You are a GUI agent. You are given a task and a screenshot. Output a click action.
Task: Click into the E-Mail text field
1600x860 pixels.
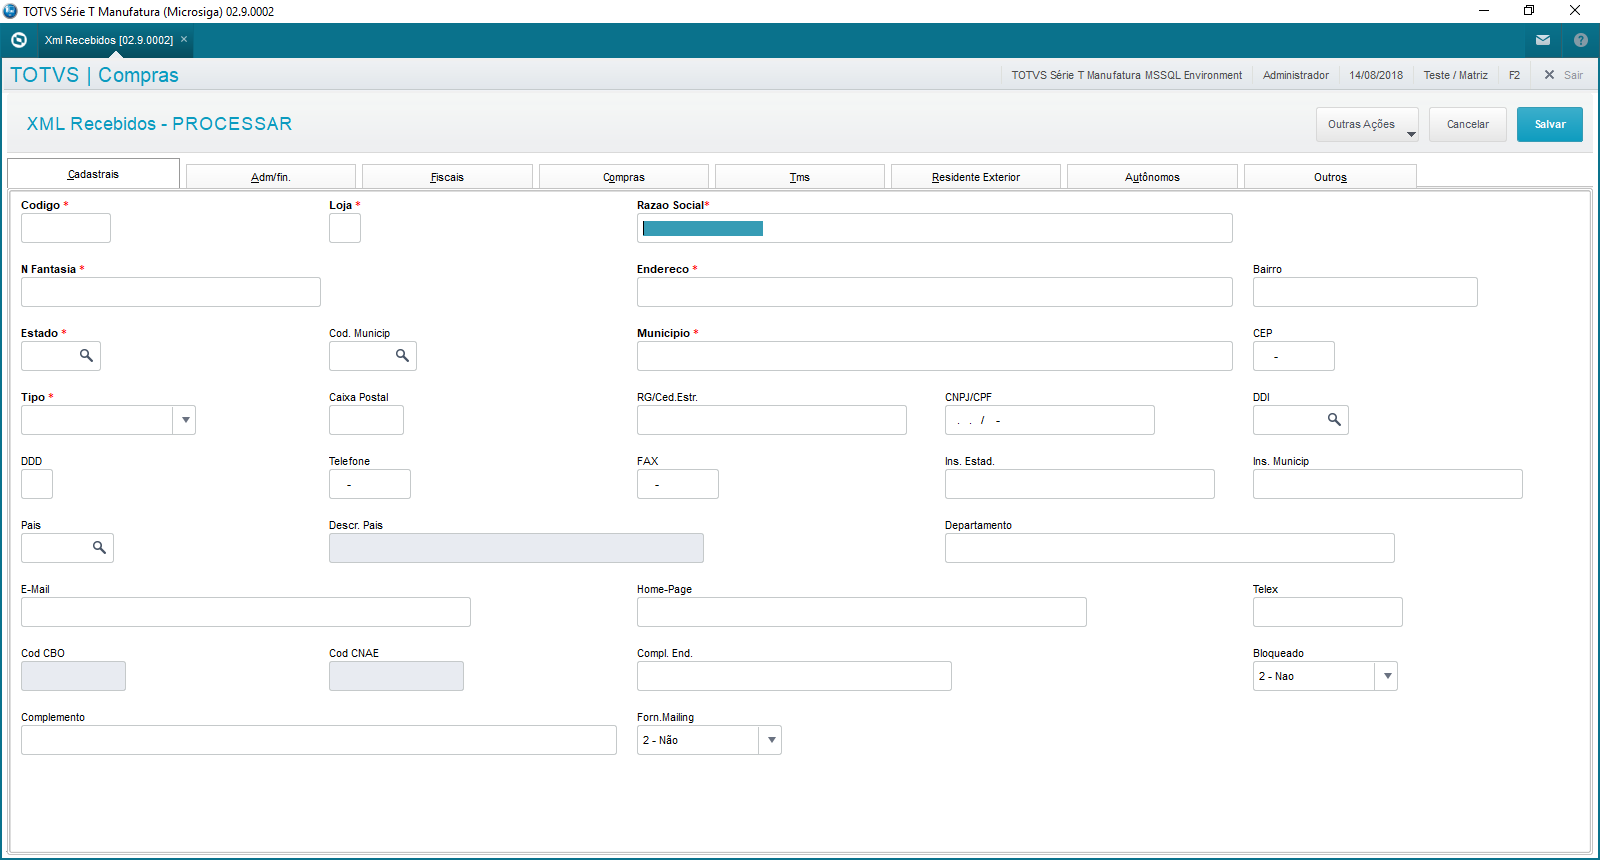click(x=245, y=613)
